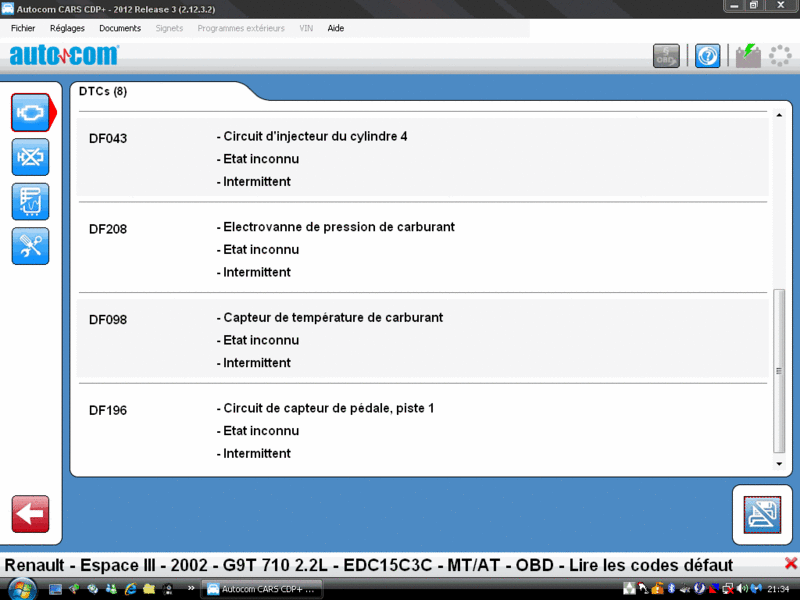Click the DTC list scrollbar thumb
Image resolution: width=800 pixels, height=600 pixels.
[x=779, y=371]
